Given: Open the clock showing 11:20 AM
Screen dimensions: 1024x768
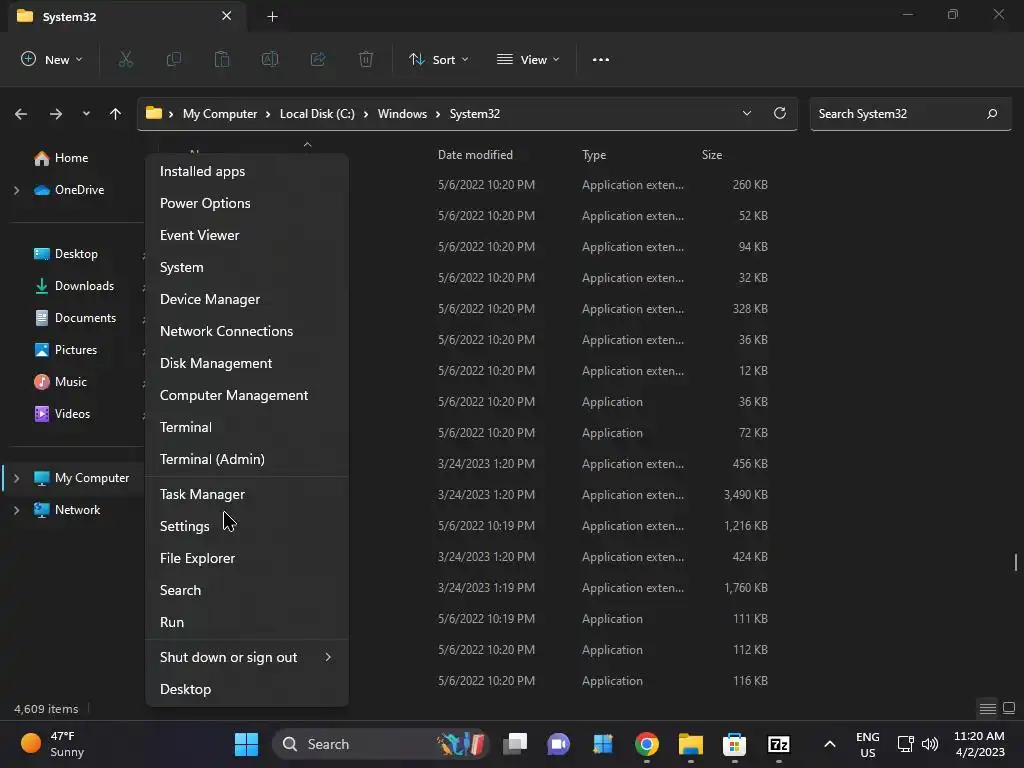Looking at the screenshot, I should (x=980, y=744).
